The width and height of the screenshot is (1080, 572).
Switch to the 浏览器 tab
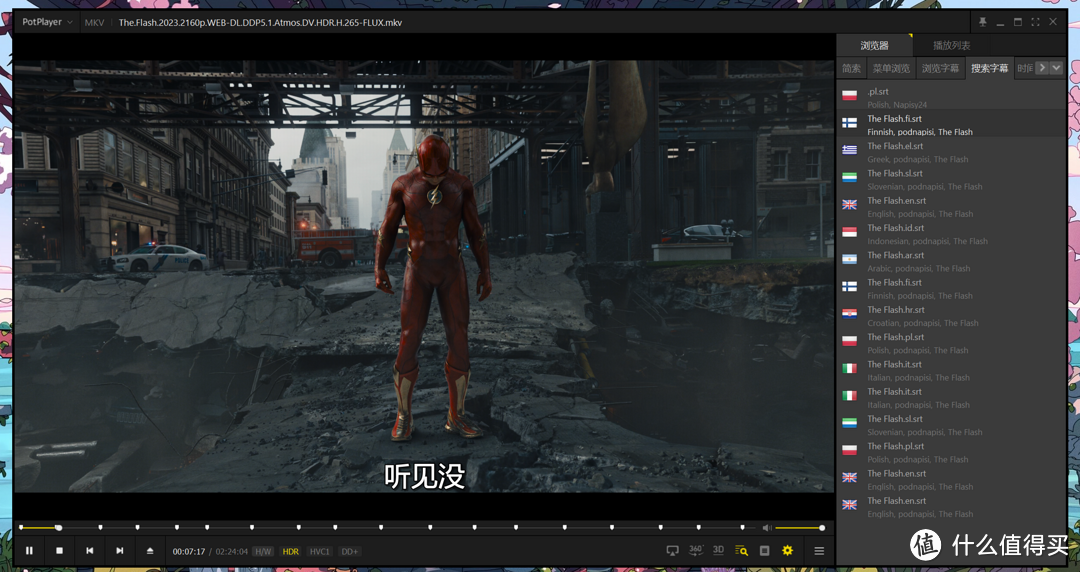point(874,45)
